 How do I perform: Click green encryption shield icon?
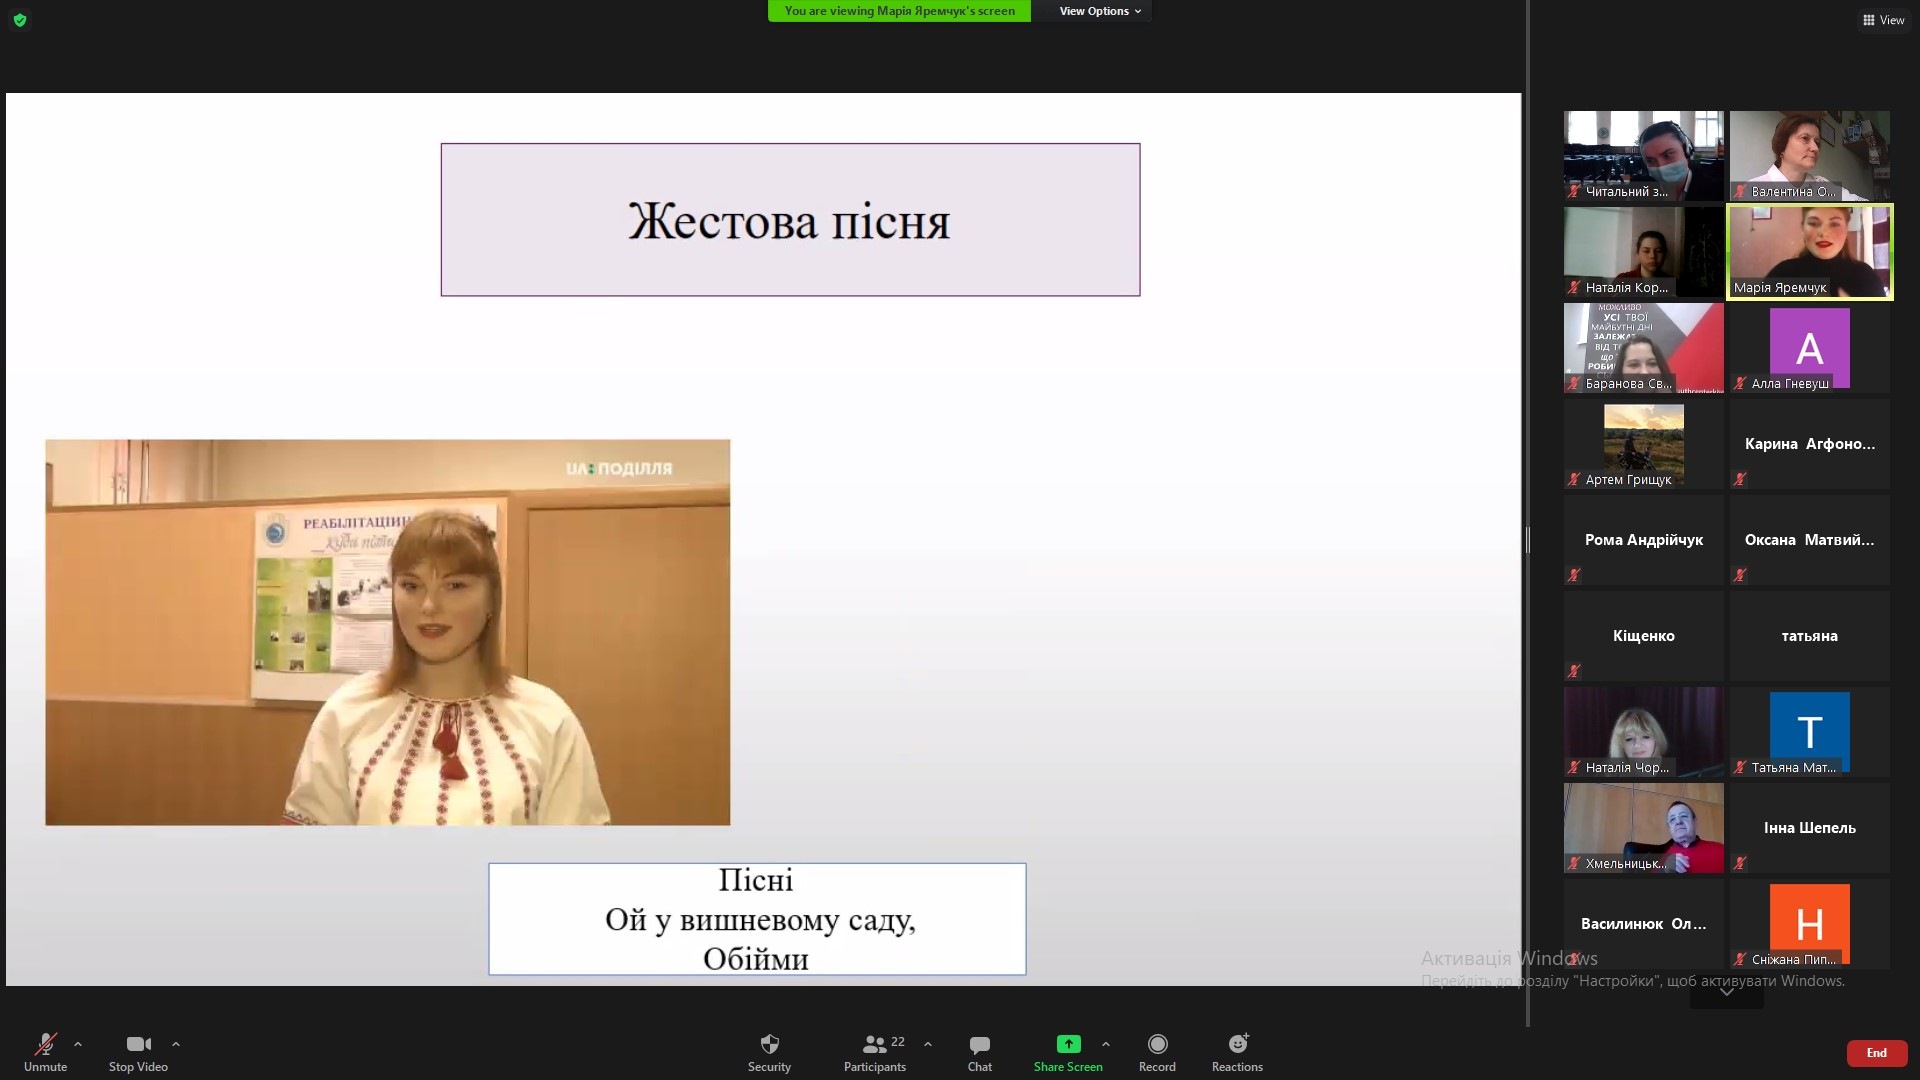click(20, 20)
